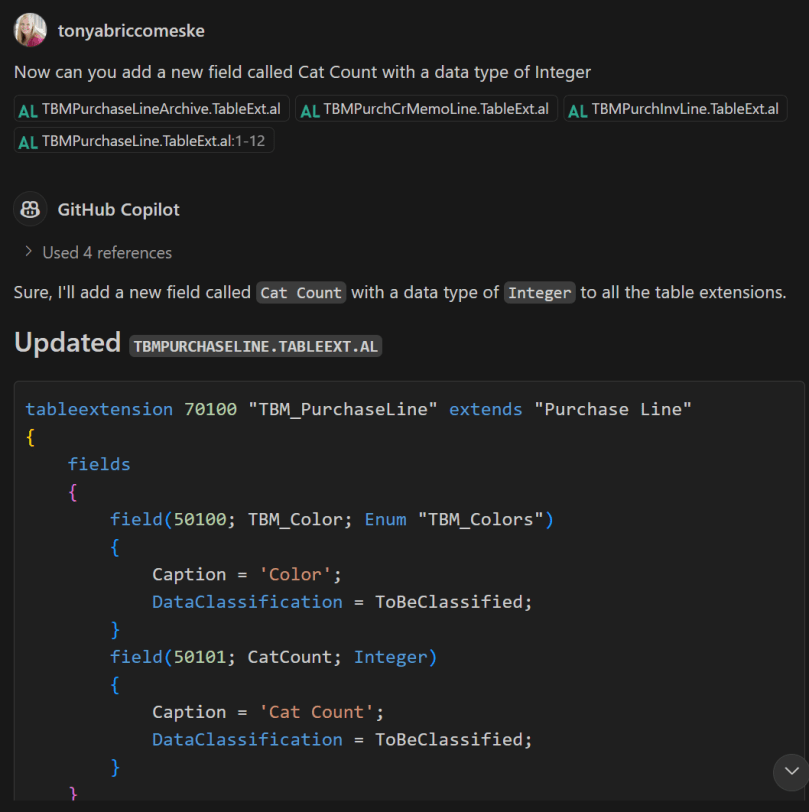Open TBMPurchaseLineArchive.TableExt.al reference

148,109
